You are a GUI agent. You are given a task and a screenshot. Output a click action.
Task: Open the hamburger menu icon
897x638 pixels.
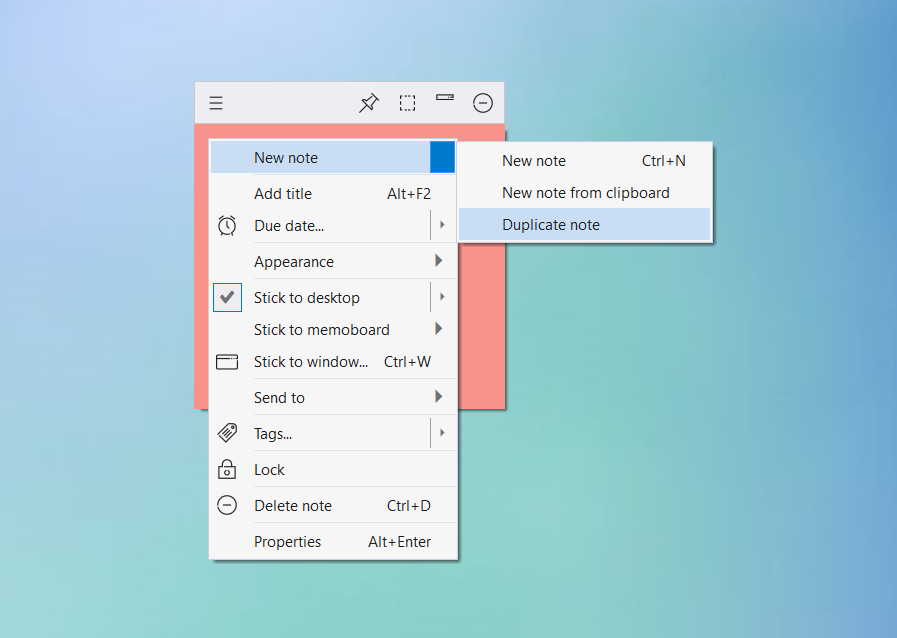click(216, 103)
